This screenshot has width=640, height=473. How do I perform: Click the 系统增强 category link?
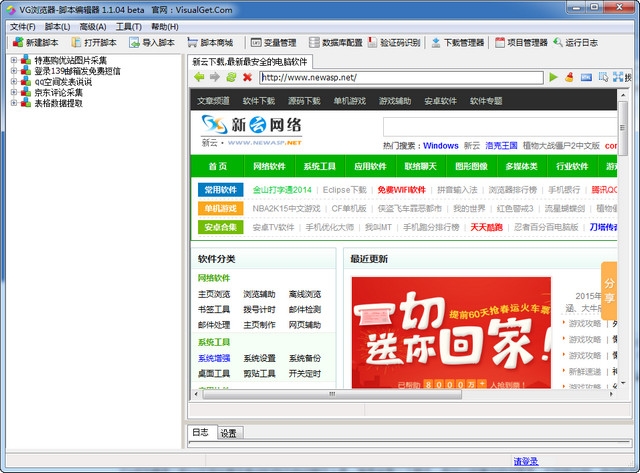click(x=214, y=358)
